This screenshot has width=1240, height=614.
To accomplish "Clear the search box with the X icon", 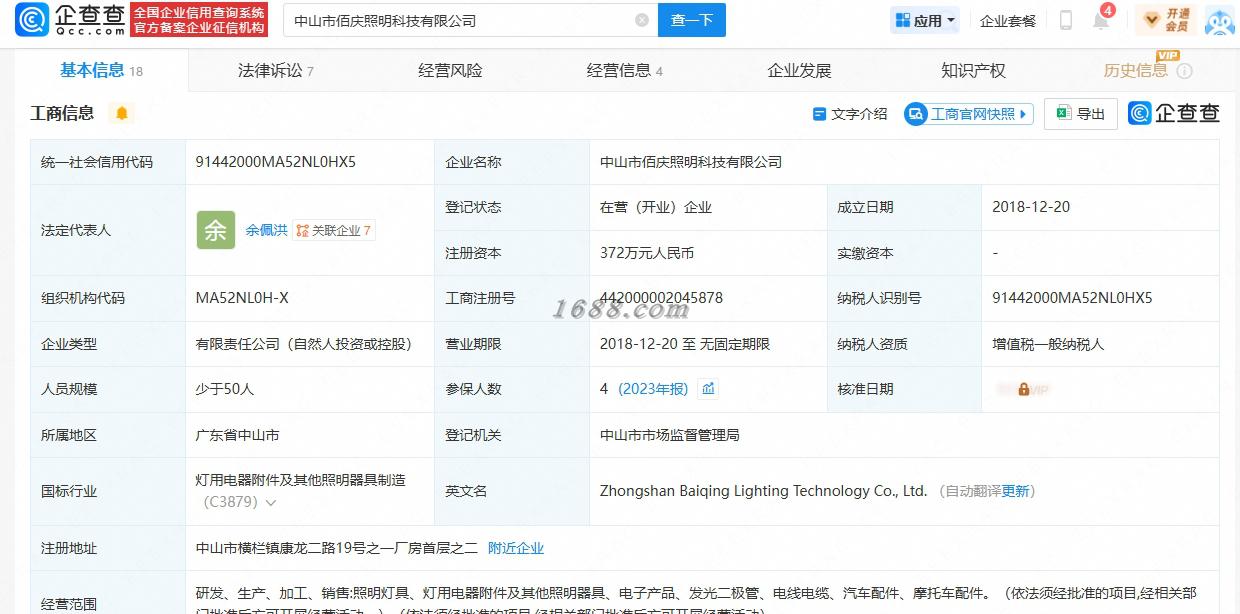I will pyautogui.click(x=642, y=20).
